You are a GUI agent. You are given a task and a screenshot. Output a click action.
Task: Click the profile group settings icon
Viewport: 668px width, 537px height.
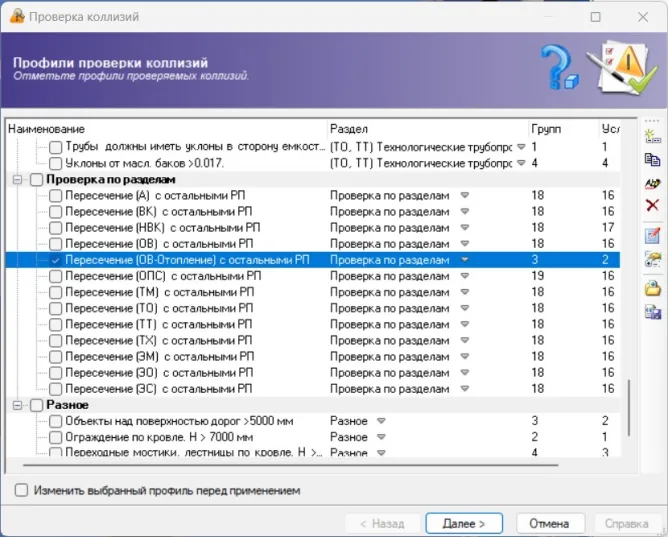[x=653, y=260]
